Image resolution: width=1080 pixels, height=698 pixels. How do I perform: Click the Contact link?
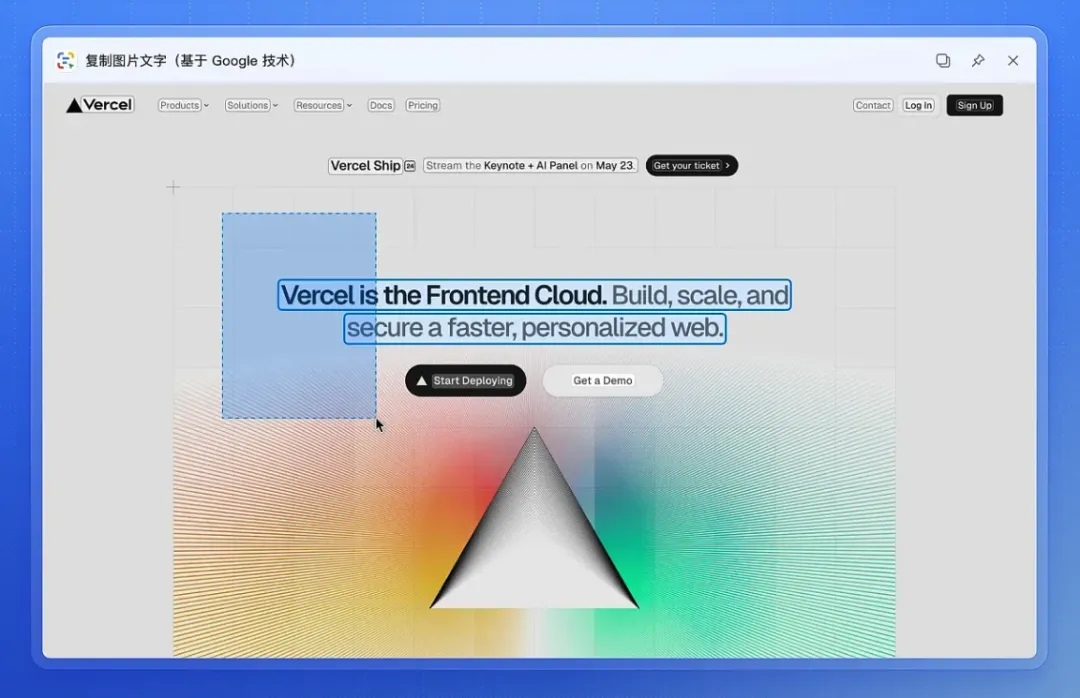click(x=873, y=105)
